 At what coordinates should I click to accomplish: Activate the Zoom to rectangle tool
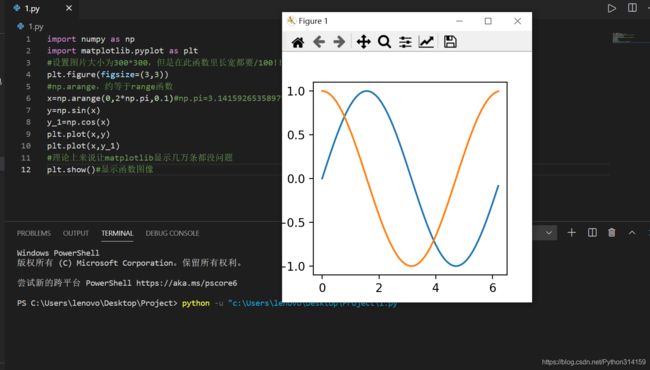[x=384, y=42]
